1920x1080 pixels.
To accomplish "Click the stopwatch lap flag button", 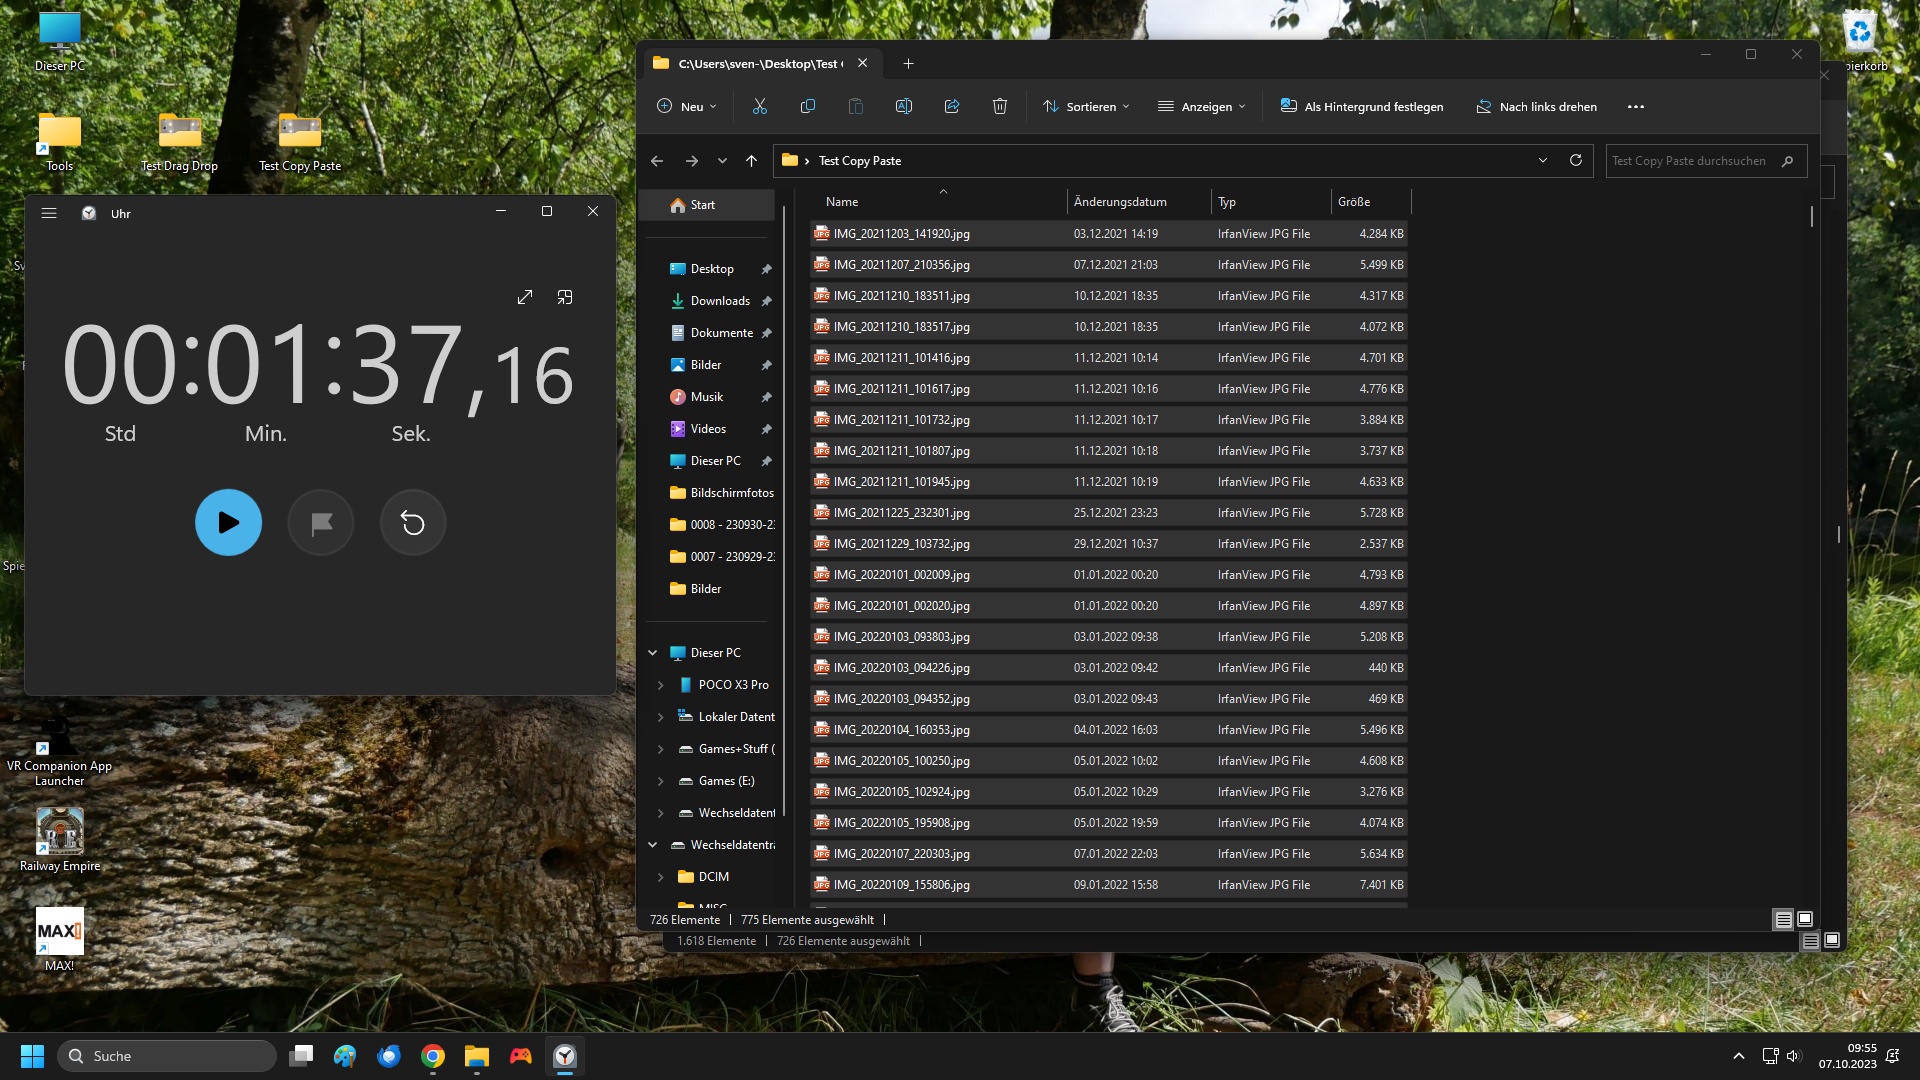I will 321,522.
